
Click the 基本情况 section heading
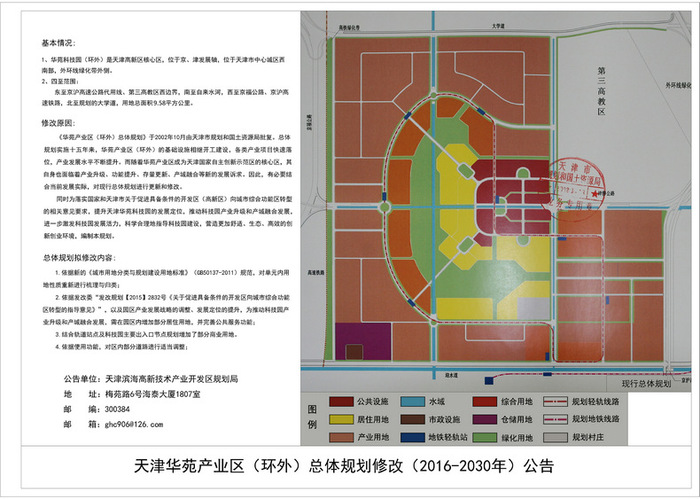click(58, 43)
